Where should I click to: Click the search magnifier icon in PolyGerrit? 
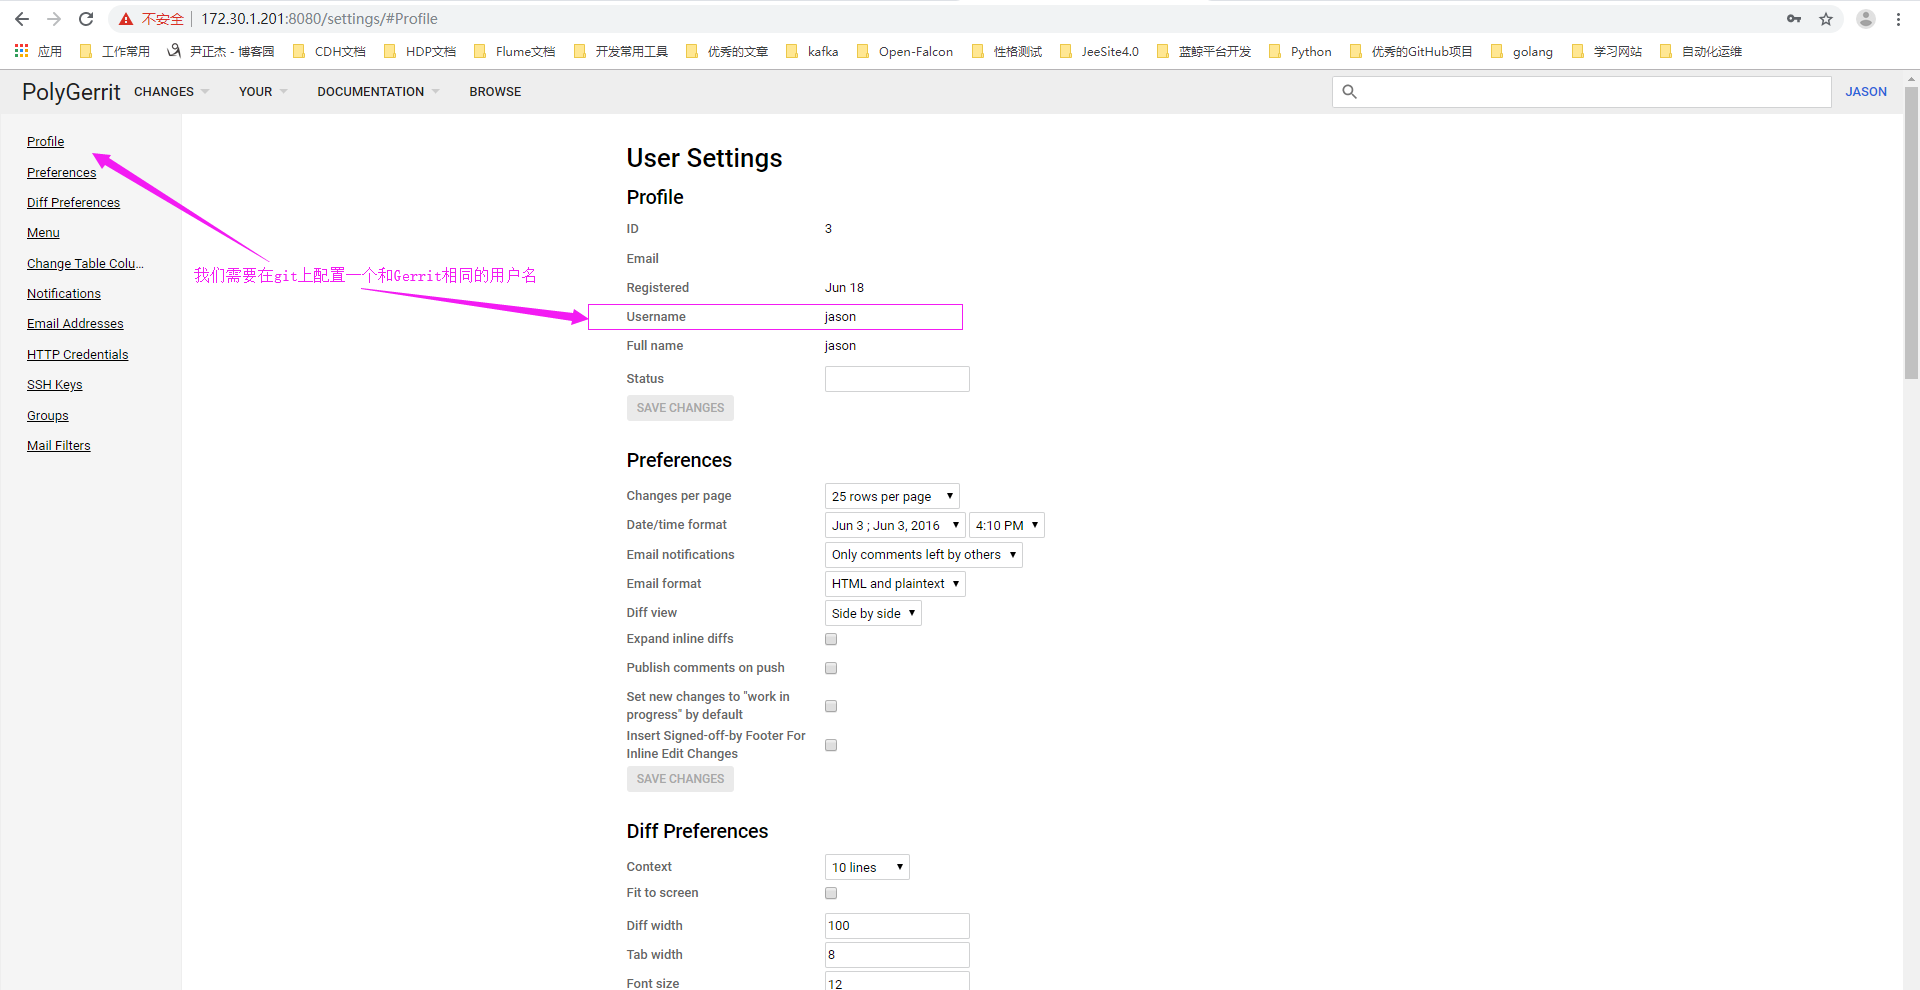point(1349,92)
